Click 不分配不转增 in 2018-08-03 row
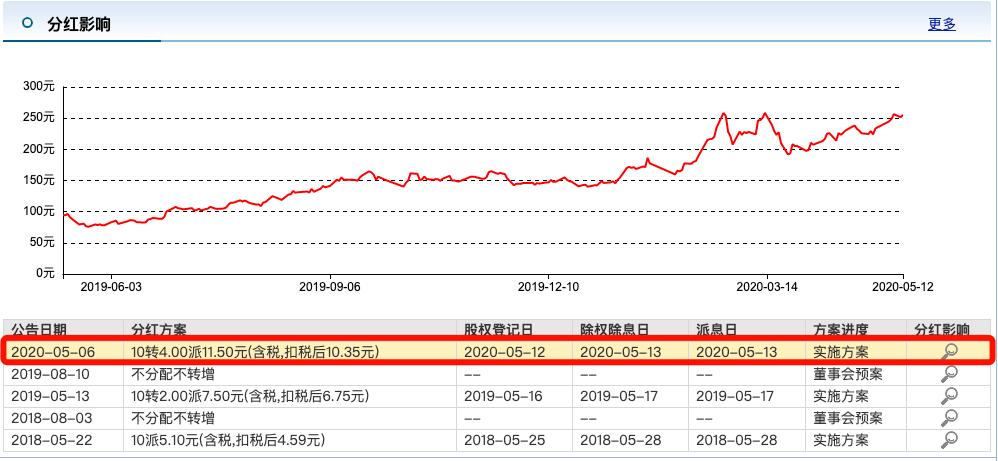This screenshot has width=998, height=461. pos(172,418)
